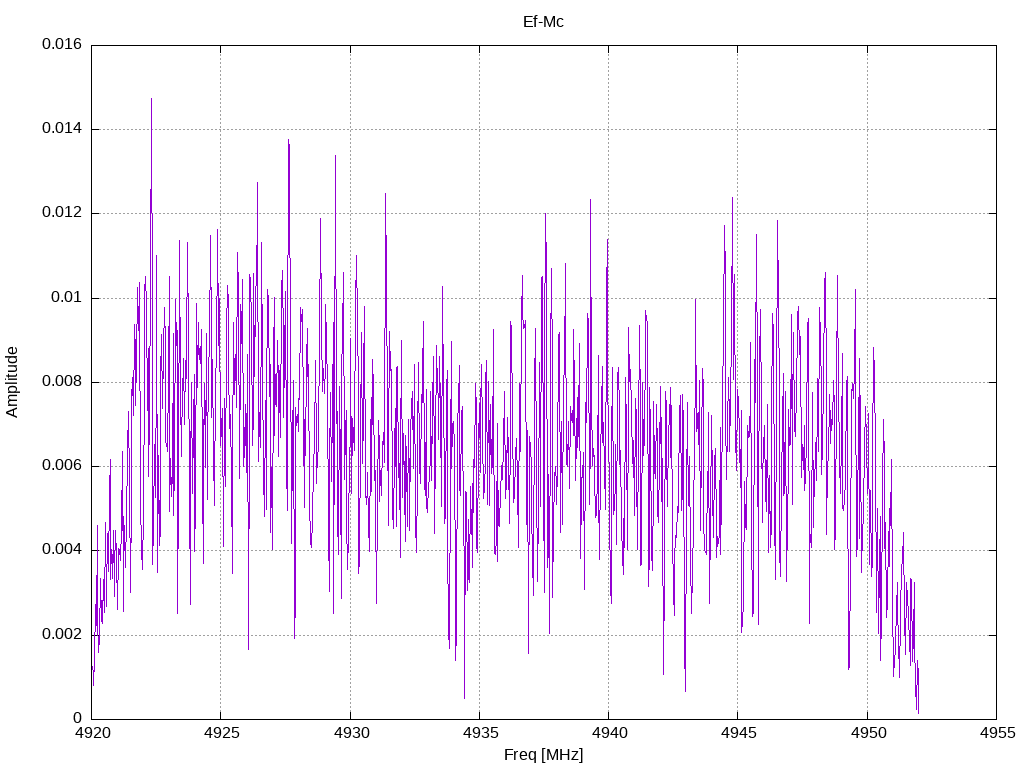The width and height of the screenshot is (1024, 768).
Task: Click the 0.012 y-axis tick label
Action: pyautogui.click(x=62, y=213)
